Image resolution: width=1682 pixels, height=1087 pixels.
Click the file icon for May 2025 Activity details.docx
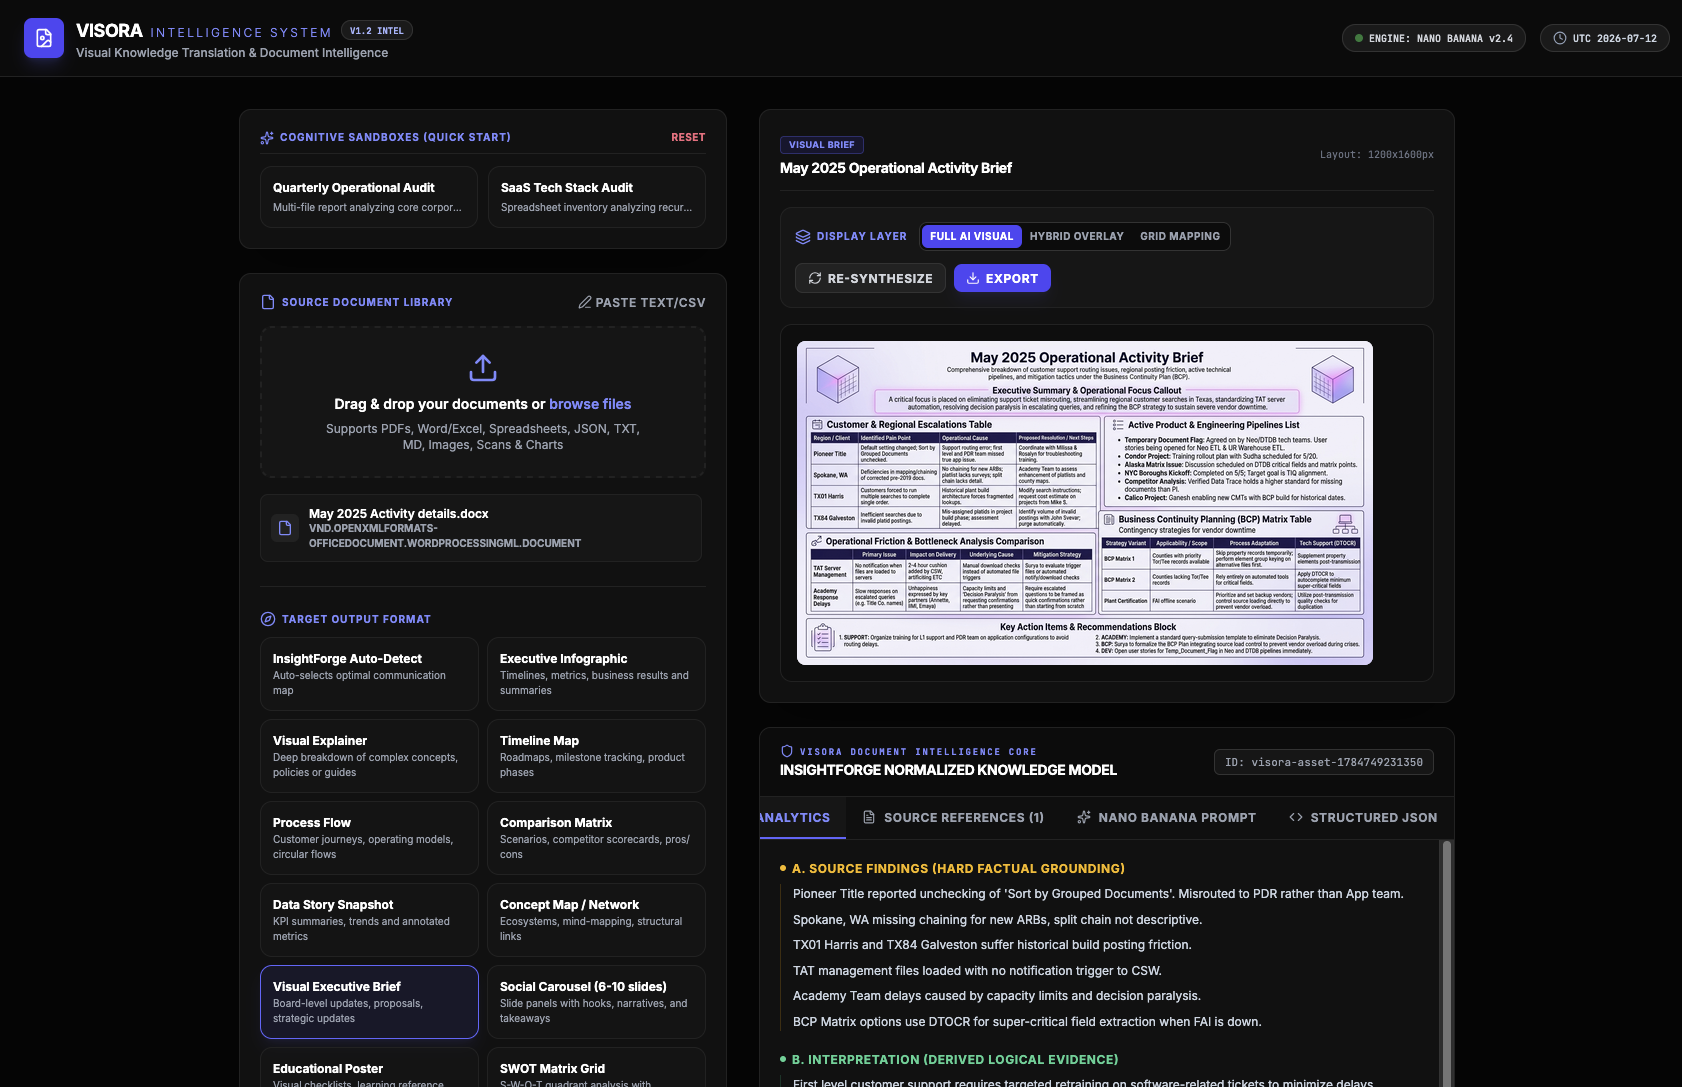tap(285, 528)
